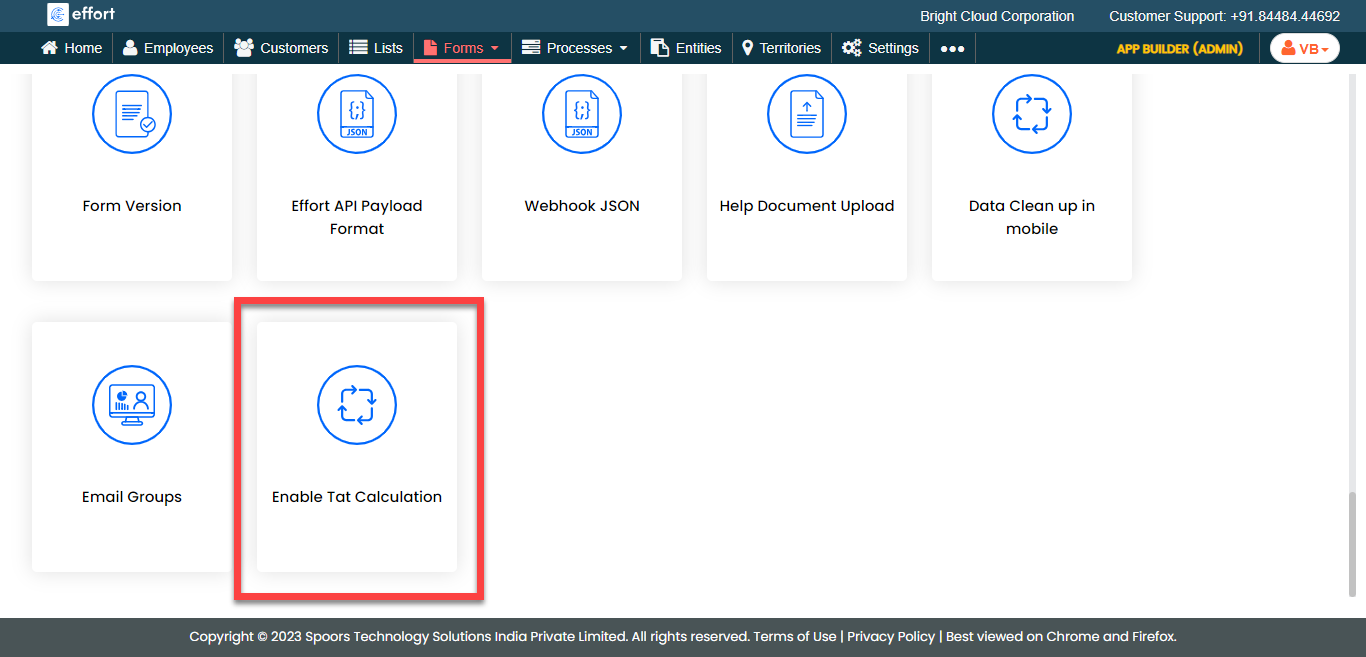This screenshot has width=1366, height=657.
Task: Open the Privacy Policy link
Action: click(x=891, y=636)
